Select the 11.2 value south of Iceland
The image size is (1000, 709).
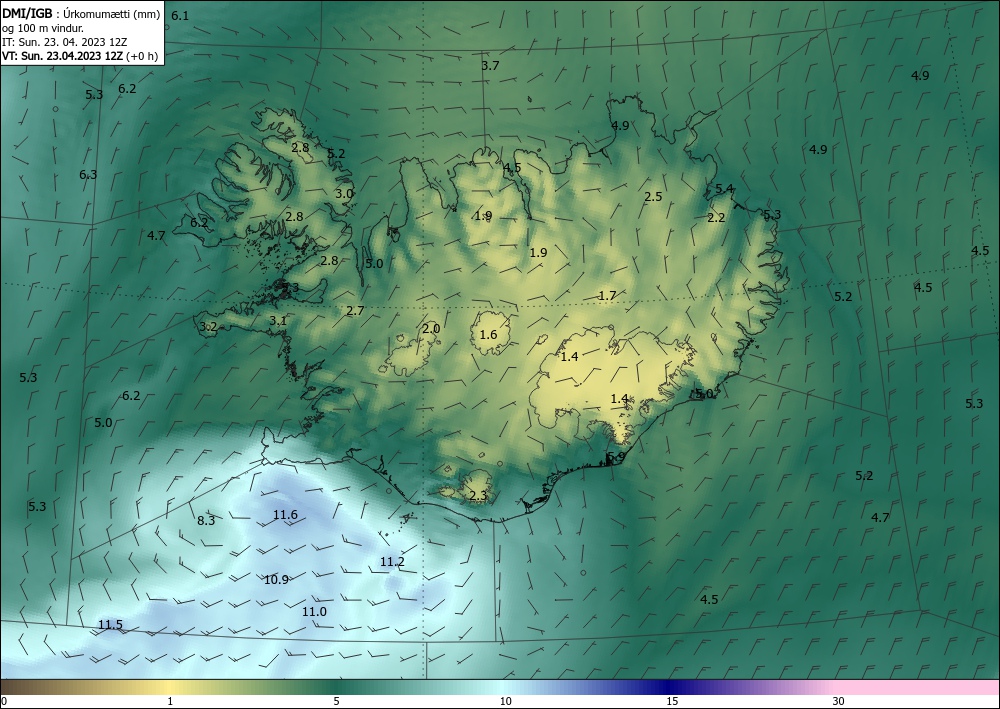[392, 562]
